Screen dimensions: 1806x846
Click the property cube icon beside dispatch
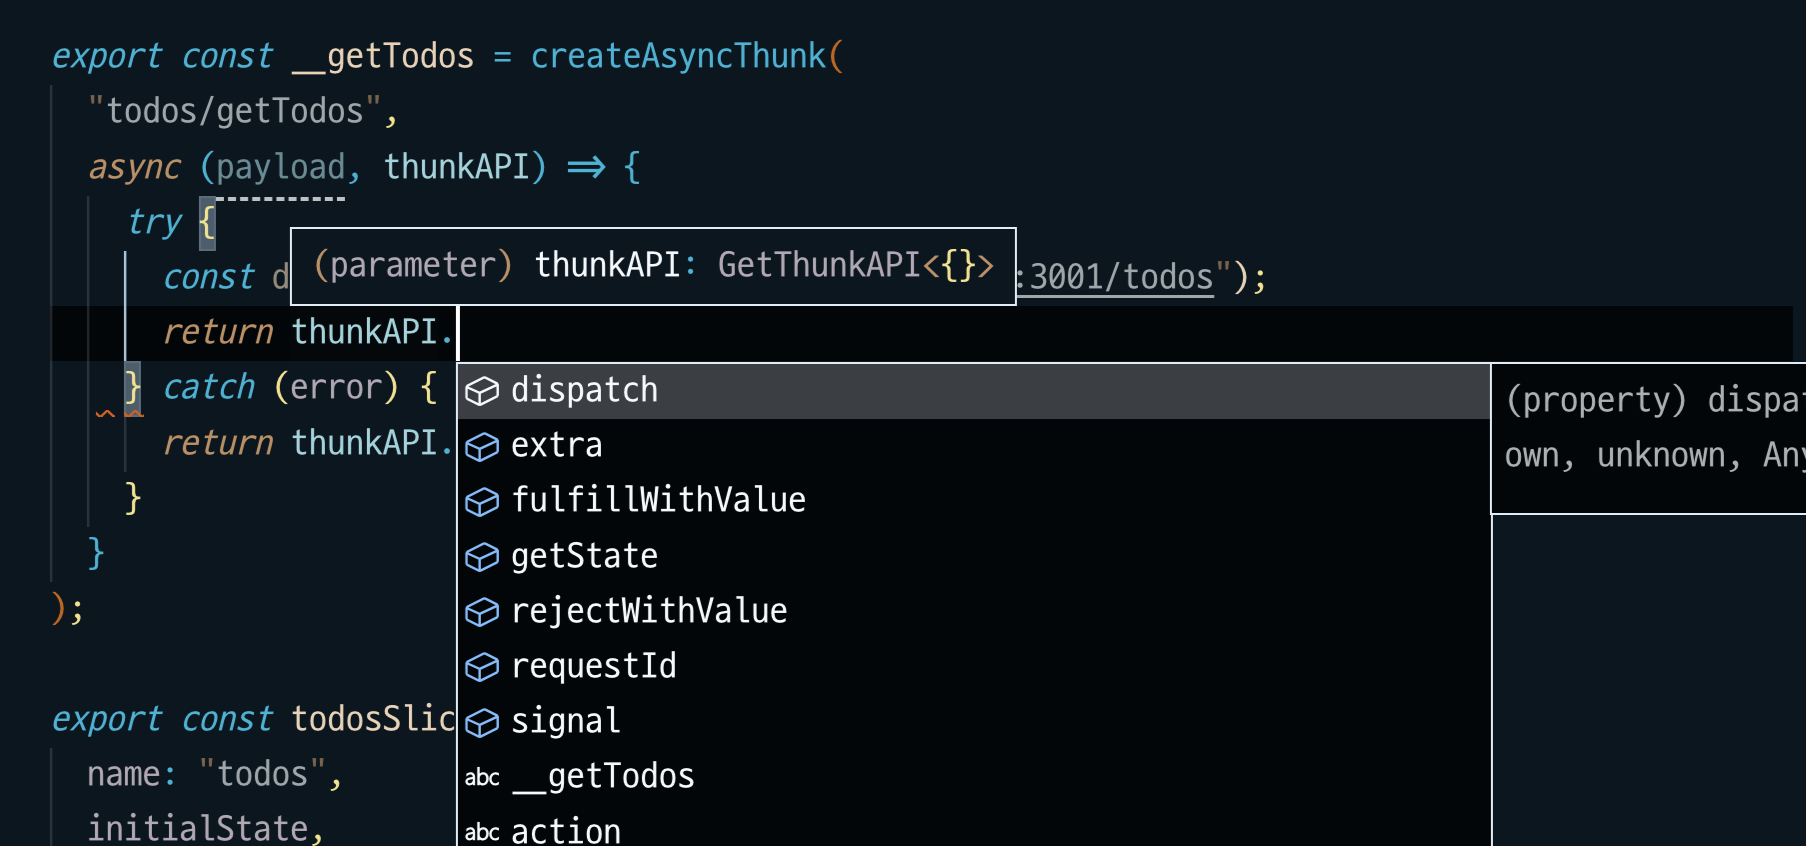coord(482,392)
